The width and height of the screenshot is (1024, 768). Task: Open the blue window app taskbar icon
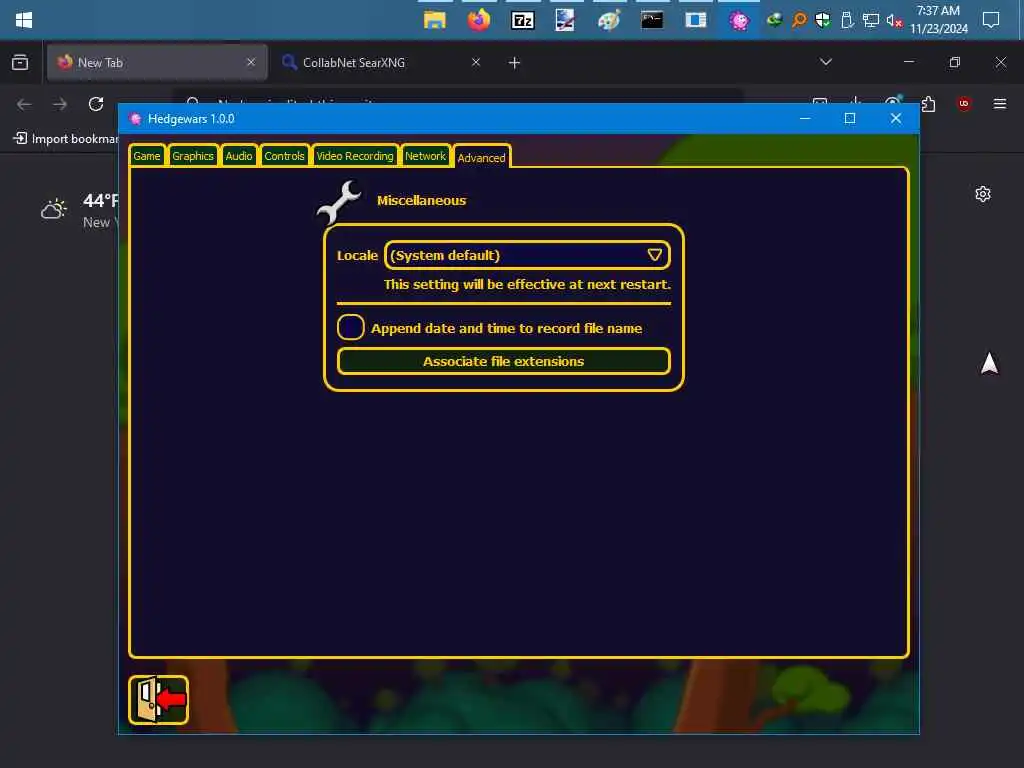[696, 20]
